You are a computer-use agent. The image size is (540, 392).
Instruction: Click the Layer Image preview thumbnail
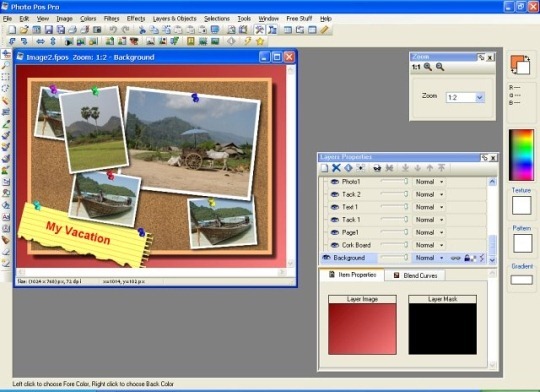(362, 329)
